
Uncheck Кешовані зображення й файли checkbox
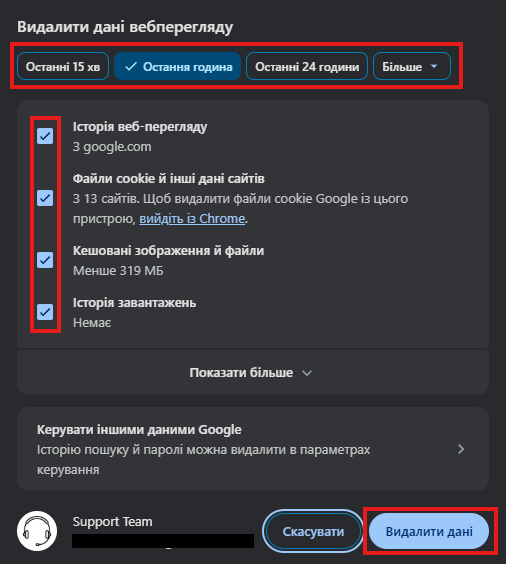point(45,260)
